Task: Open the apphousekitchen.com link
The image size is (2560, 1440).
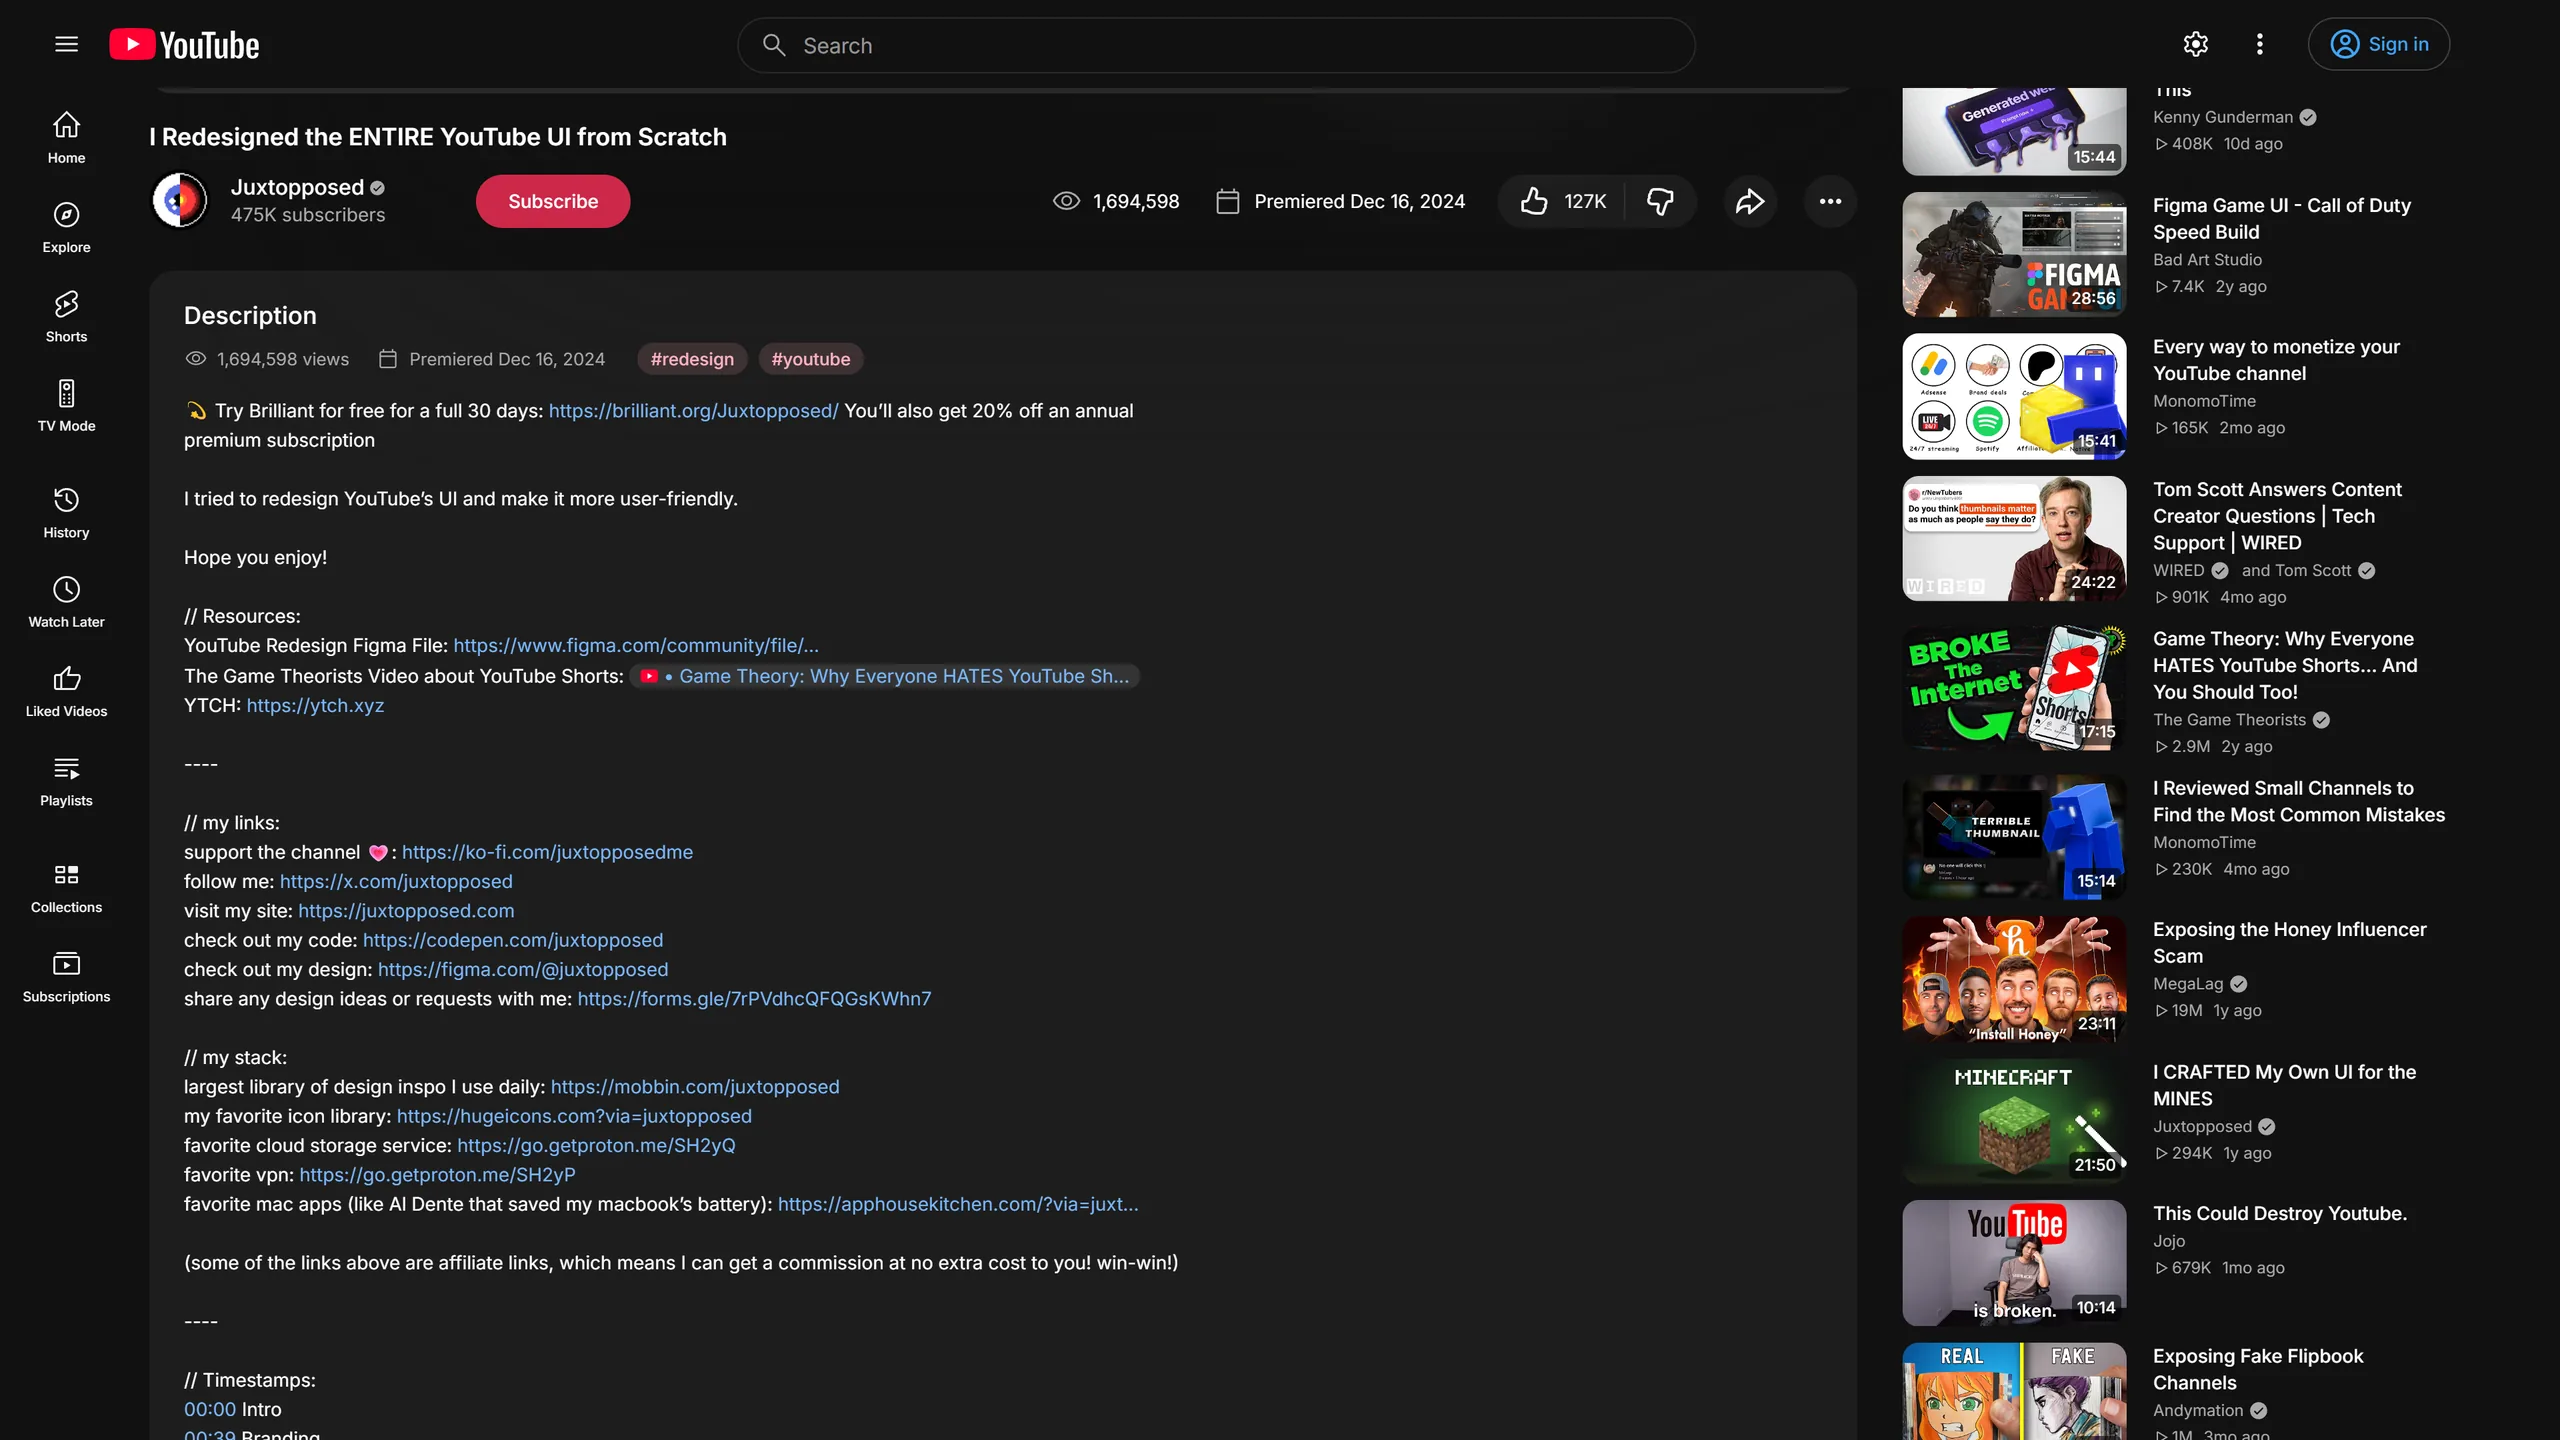Action: pos(958,1204)
